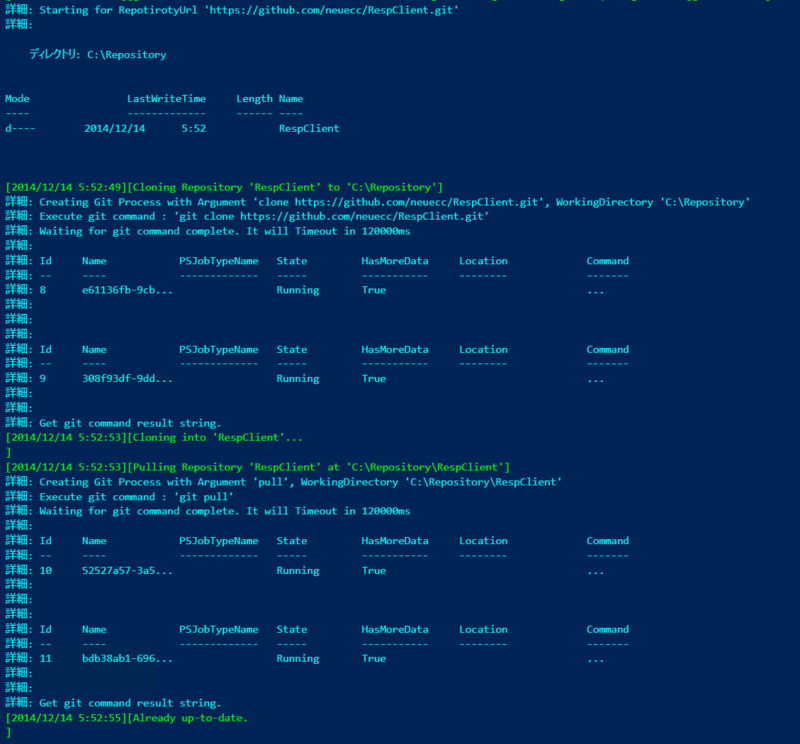800x744 pixels.
Task: Click the green 'Cloning Repository' timestamp line
Action: click(224, 187)
